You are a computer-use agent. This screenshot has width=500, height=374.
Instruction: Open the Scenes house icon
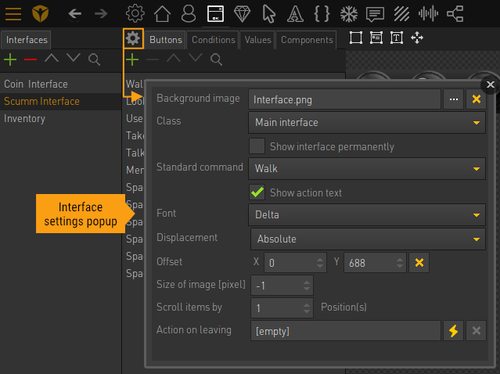(162, 14)
